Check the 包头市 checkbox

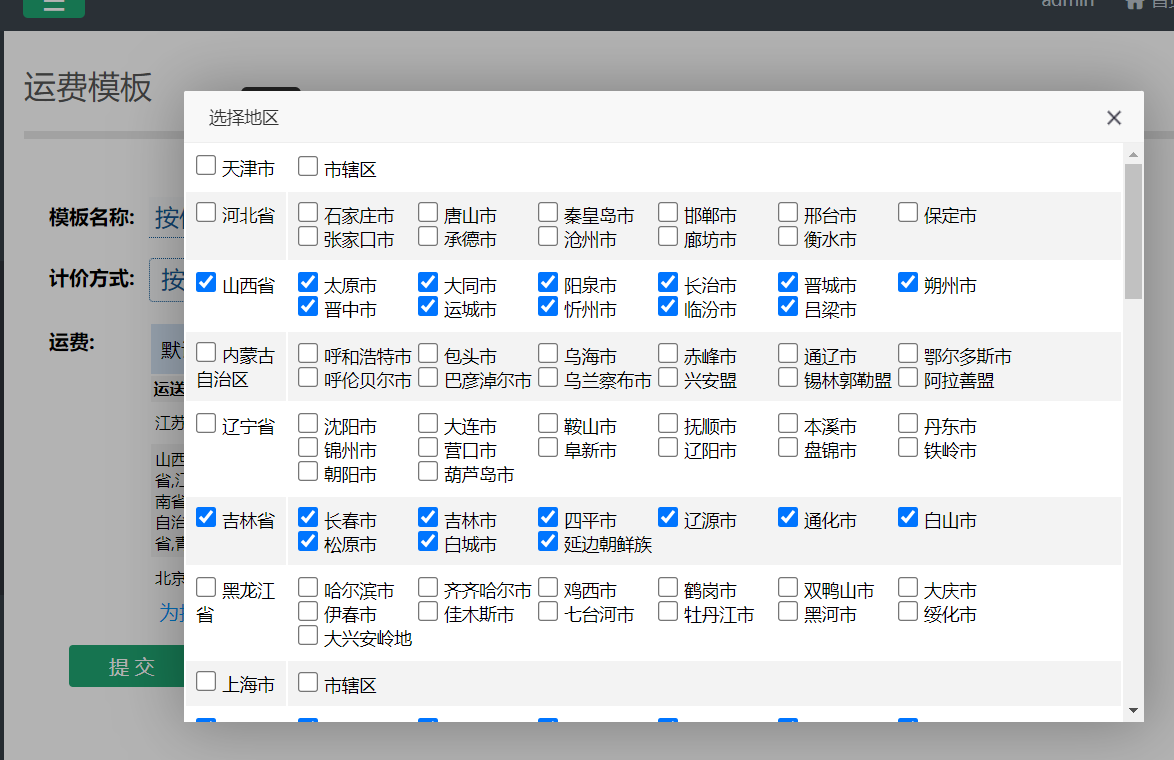coord(428,353)
